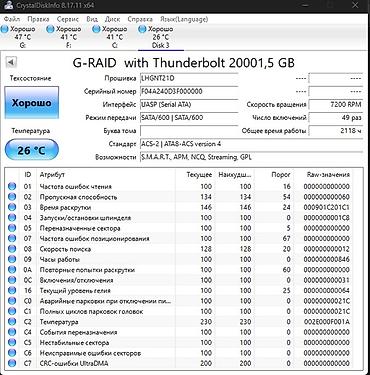
Task: Click the previous disk arrow button
Action: pos(11,62)
